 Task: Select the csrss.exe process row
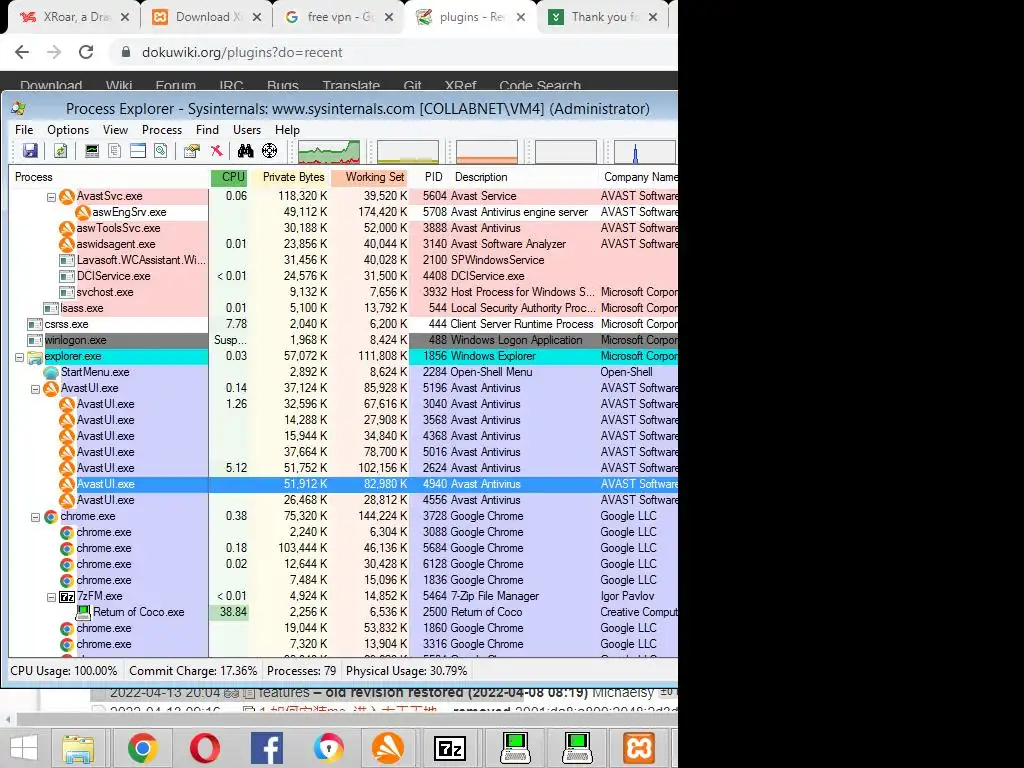(343, 325)
